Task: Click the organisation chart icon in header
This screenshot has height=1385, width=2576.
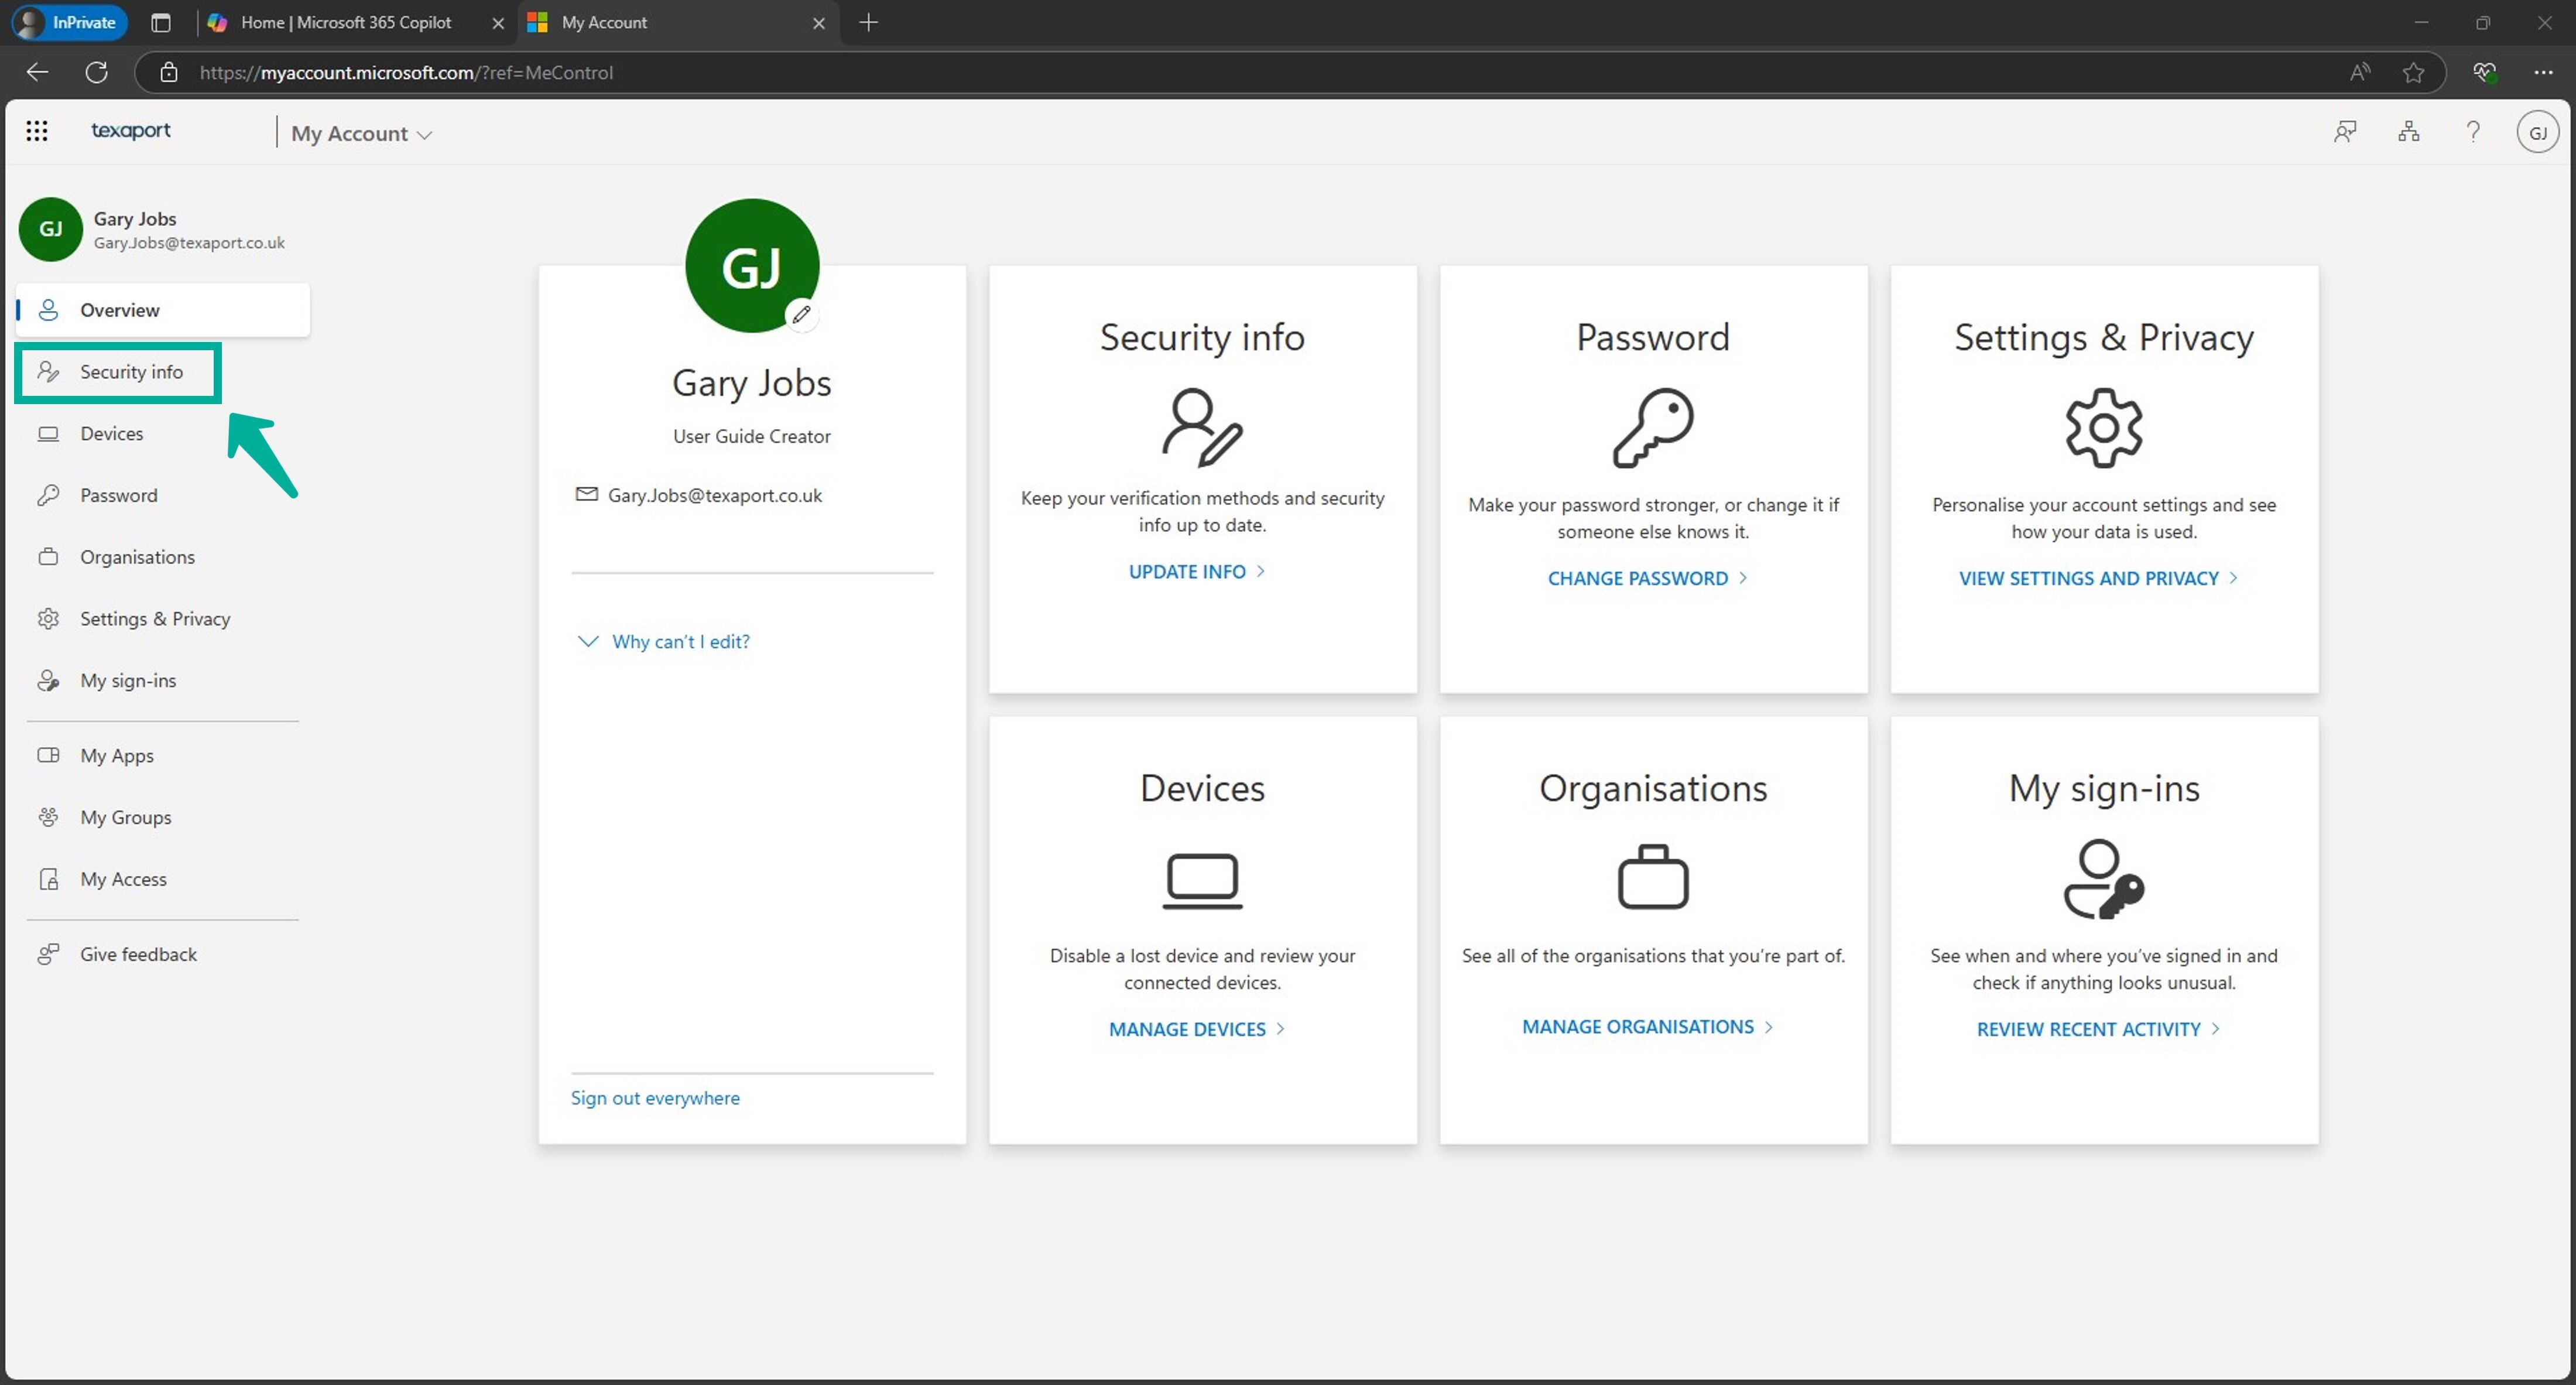Action: coord(2409,131)
